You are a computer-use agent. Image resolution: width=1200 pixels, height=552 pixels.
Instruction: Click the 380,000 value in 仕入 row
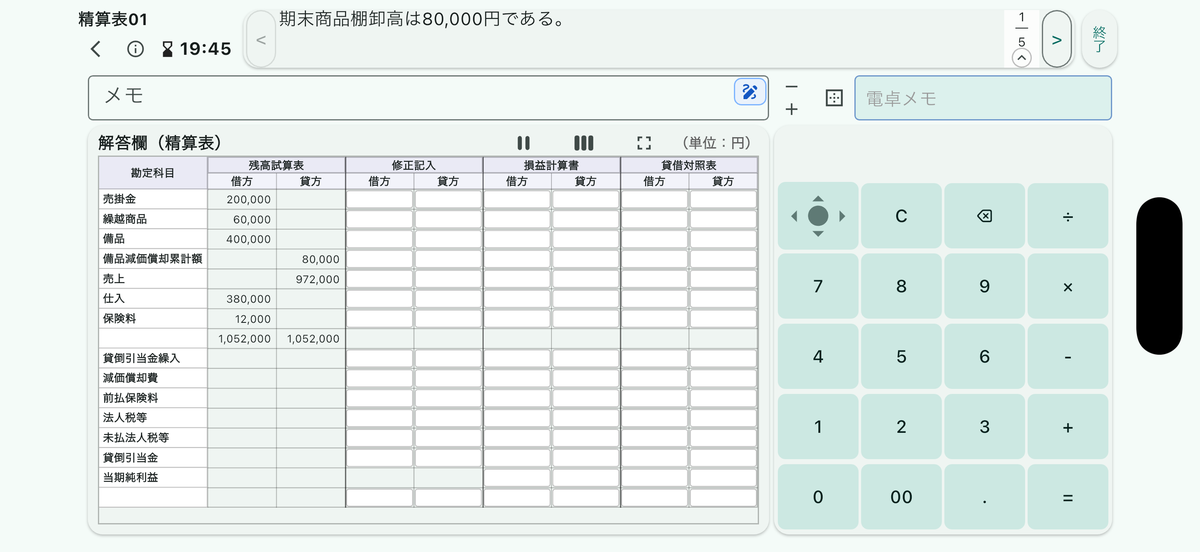[x=250, y=298]
